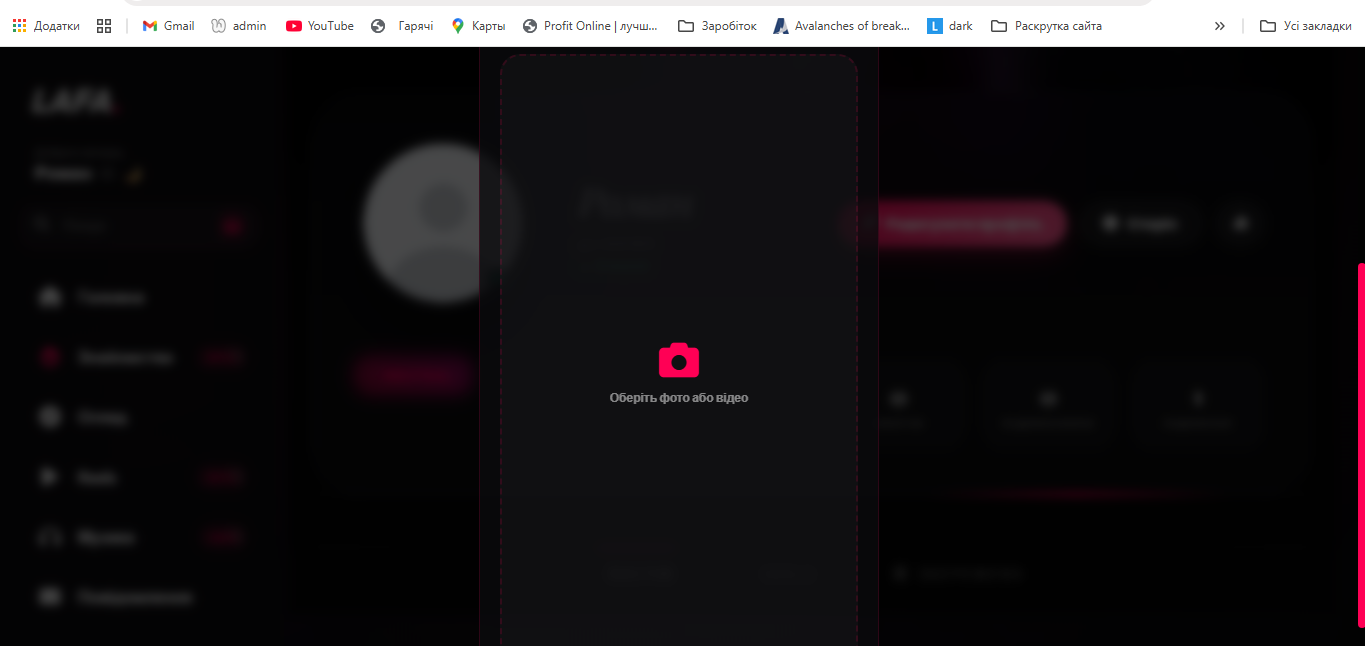The height and width of the screenshot is (646, 1365).
Task: Open the Avalanches of break... bookmark
Action: [x=841, y=26]
